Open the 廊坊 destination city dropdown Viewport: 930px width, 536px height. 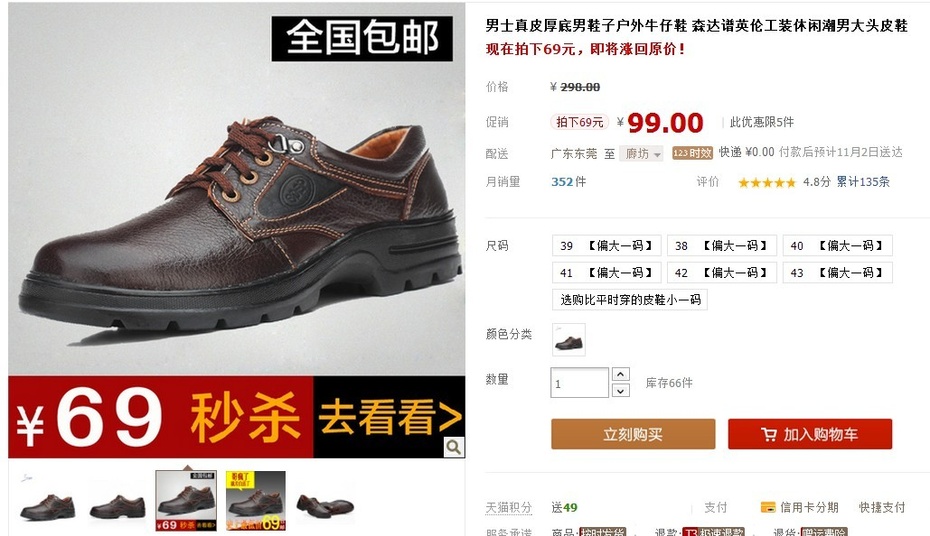pyautogui.click(x=641, y=154)
